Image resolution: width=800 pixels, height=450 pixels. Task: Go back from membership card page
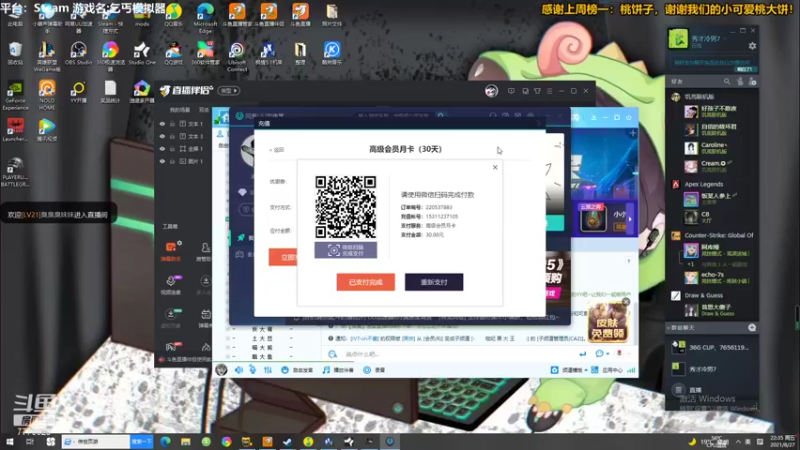tap(277, 150)
